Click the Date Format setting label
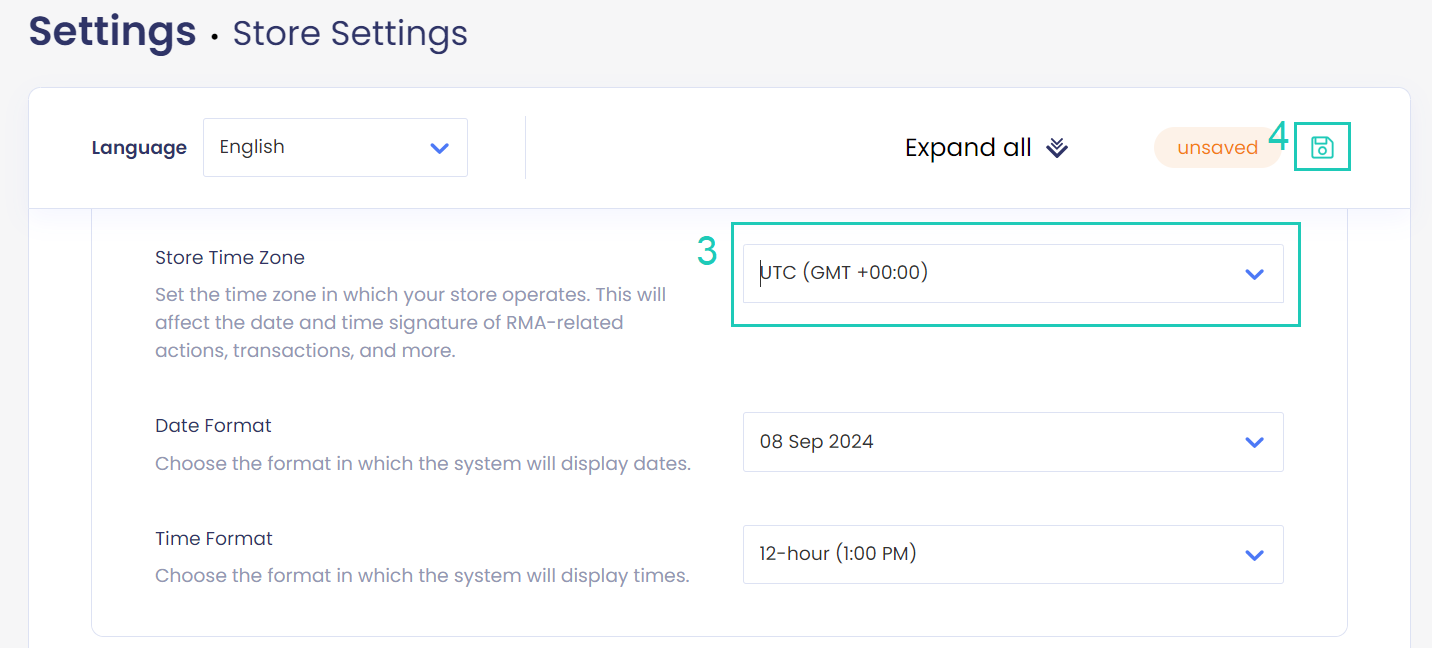 [213, 426]
